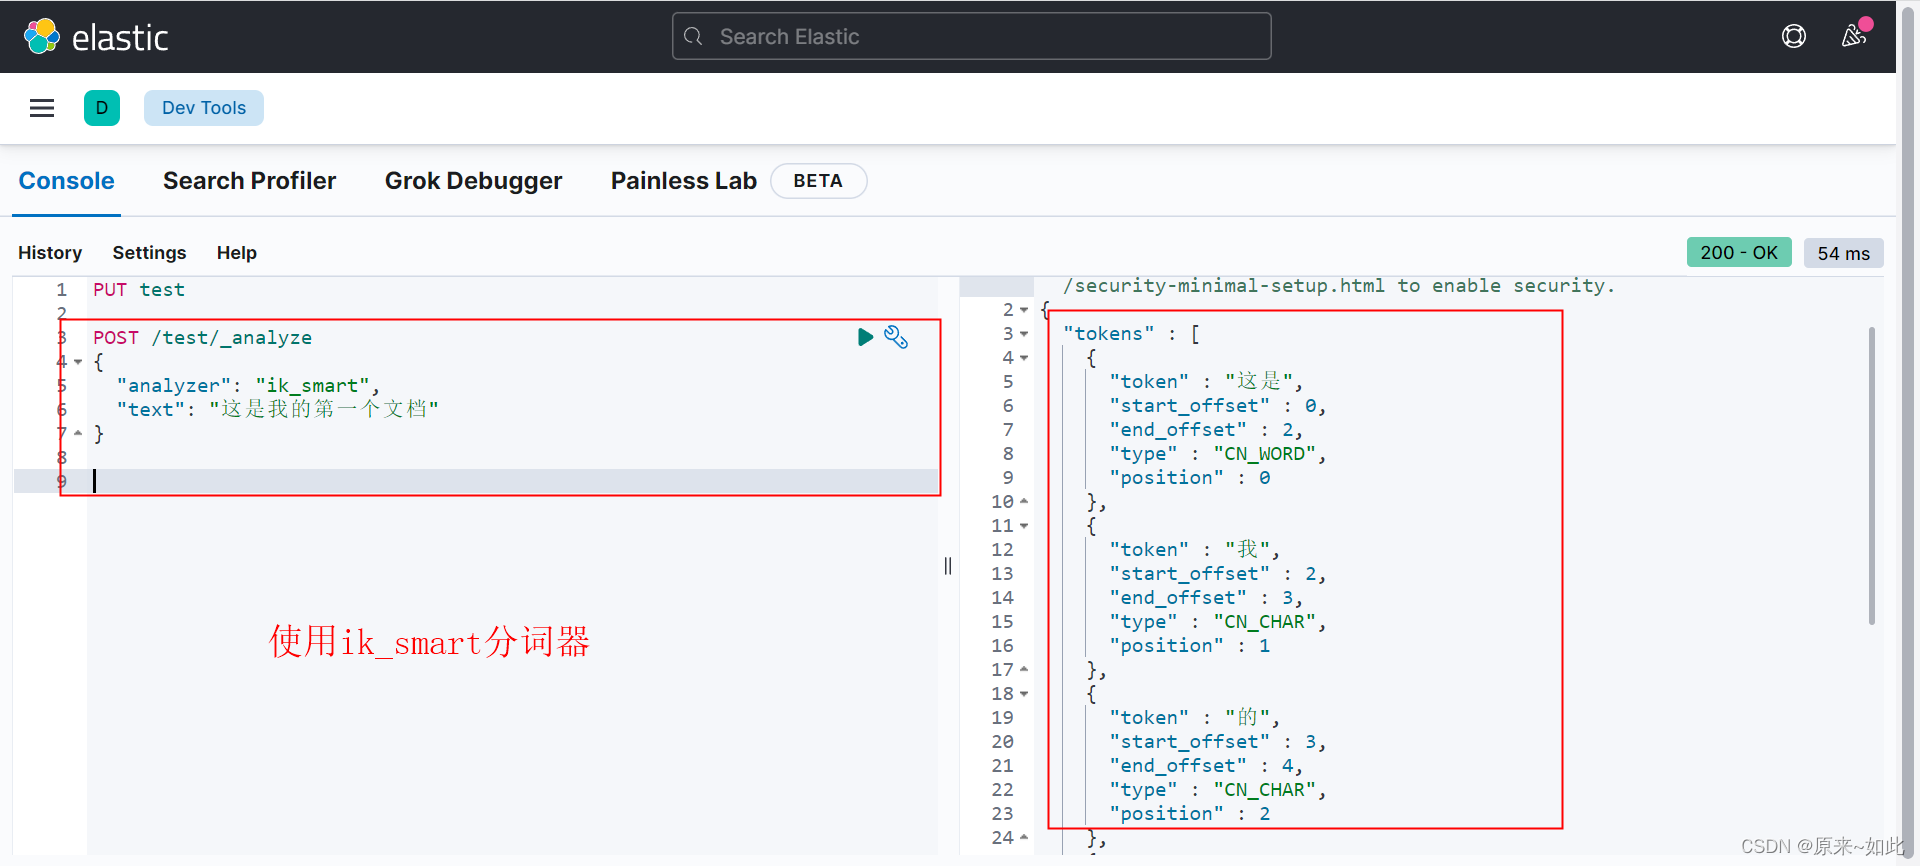The width and height of the screenshot is (1920, 866).
Task: Click the "token" : "的" line
Action: [1195, 718]
